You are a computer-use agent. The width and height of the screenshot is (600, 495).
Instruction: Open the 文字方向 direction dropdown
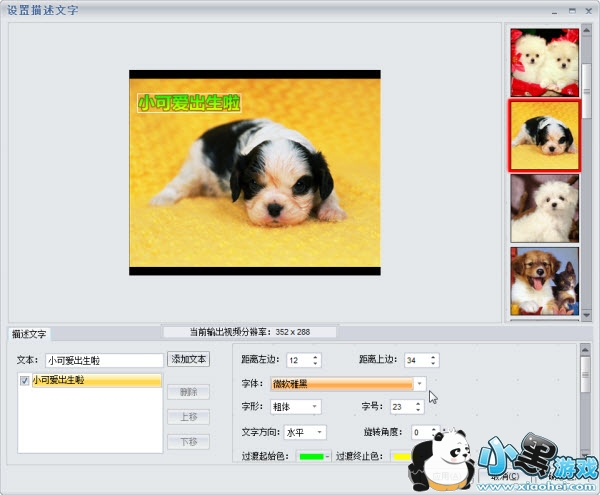point(320,432)
